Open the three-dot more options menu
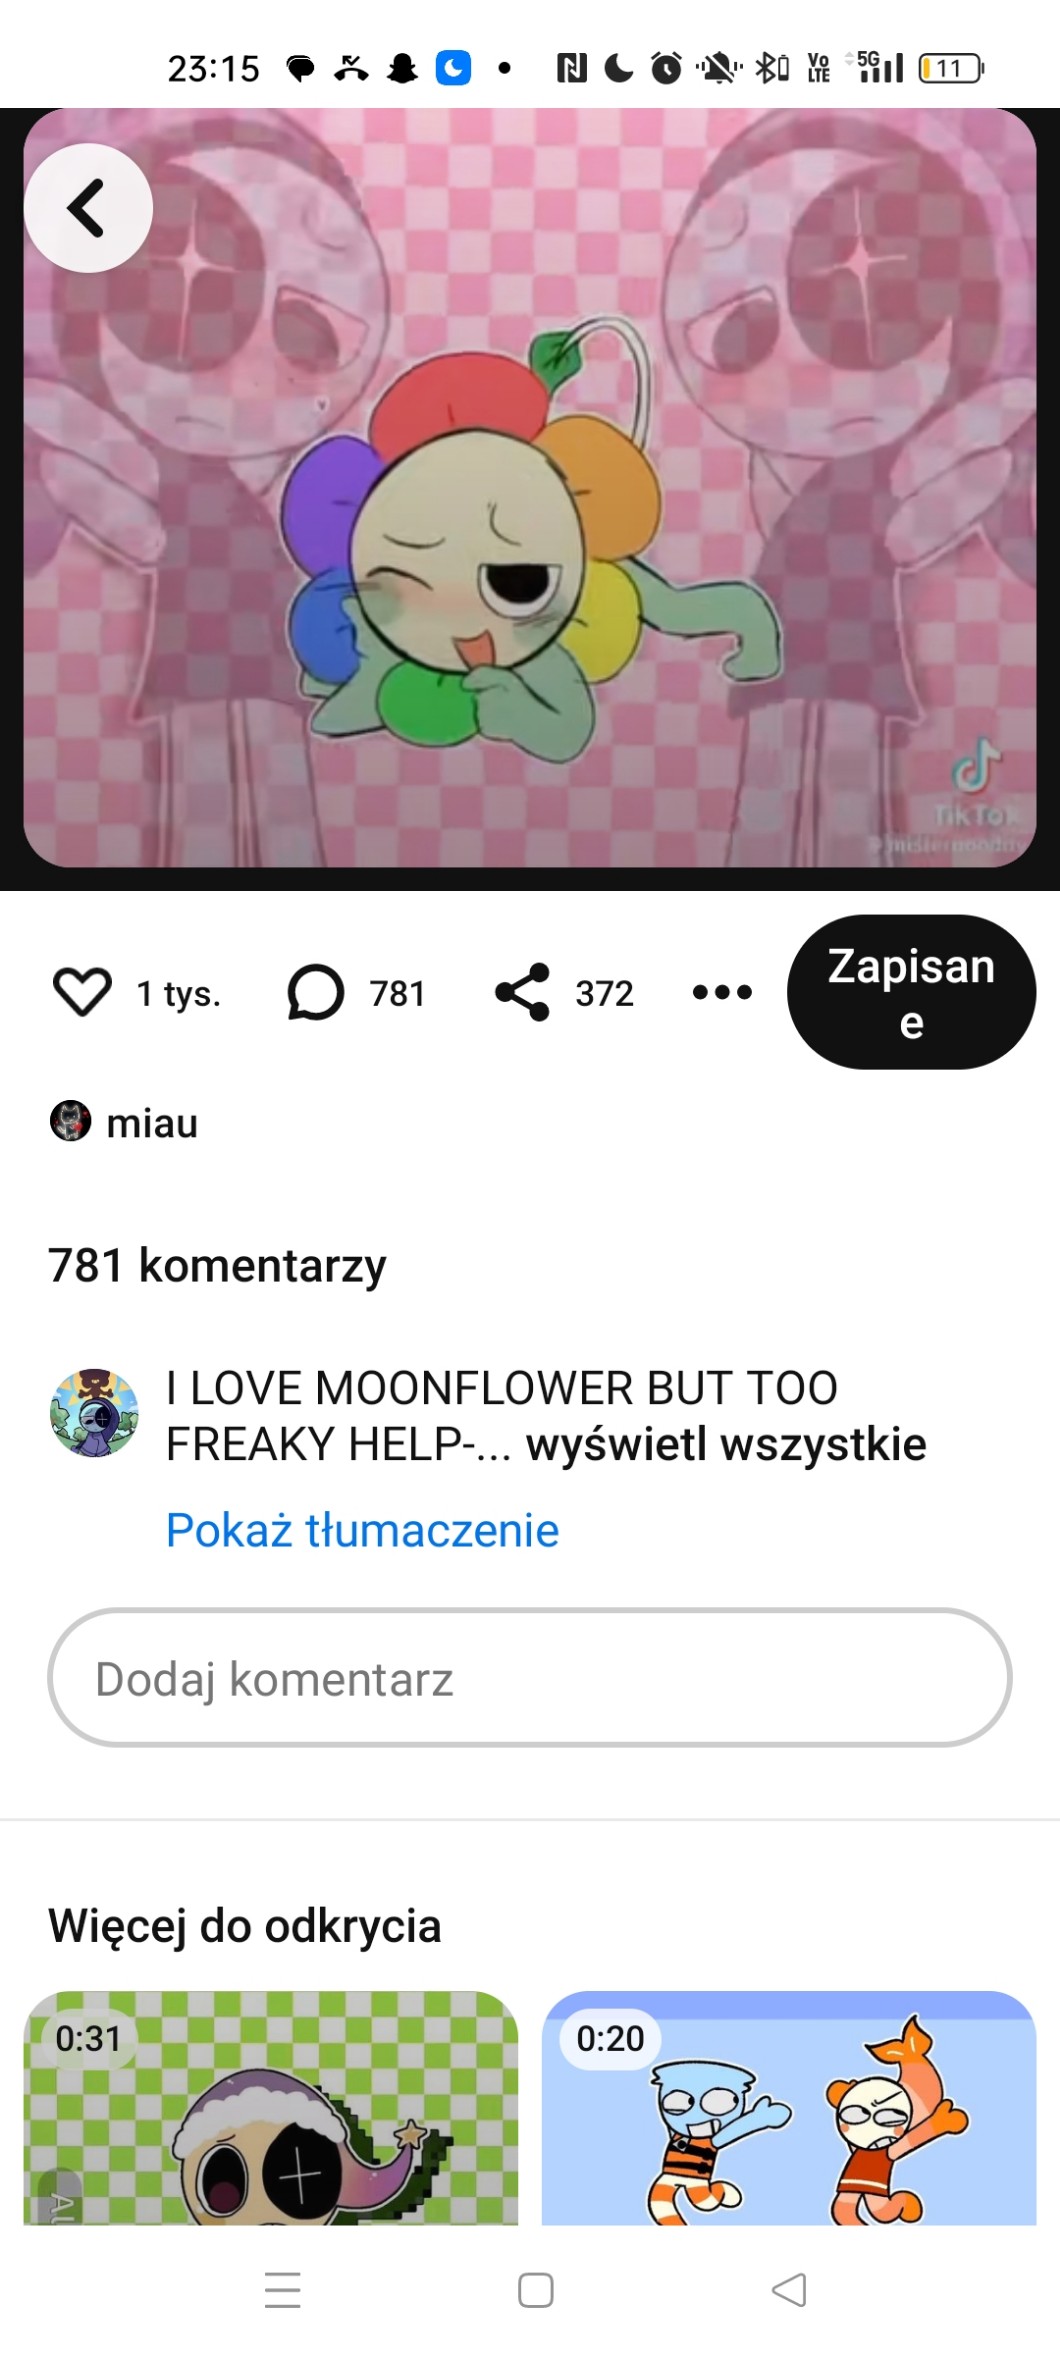The image size is (1060, 2355). coord(722,992)
